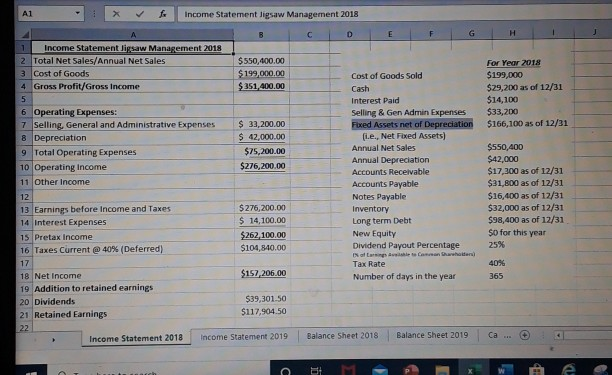The image size is (612, 375).
Task: Switch to Balance Sheet 2019 tab
Action: 432,335
